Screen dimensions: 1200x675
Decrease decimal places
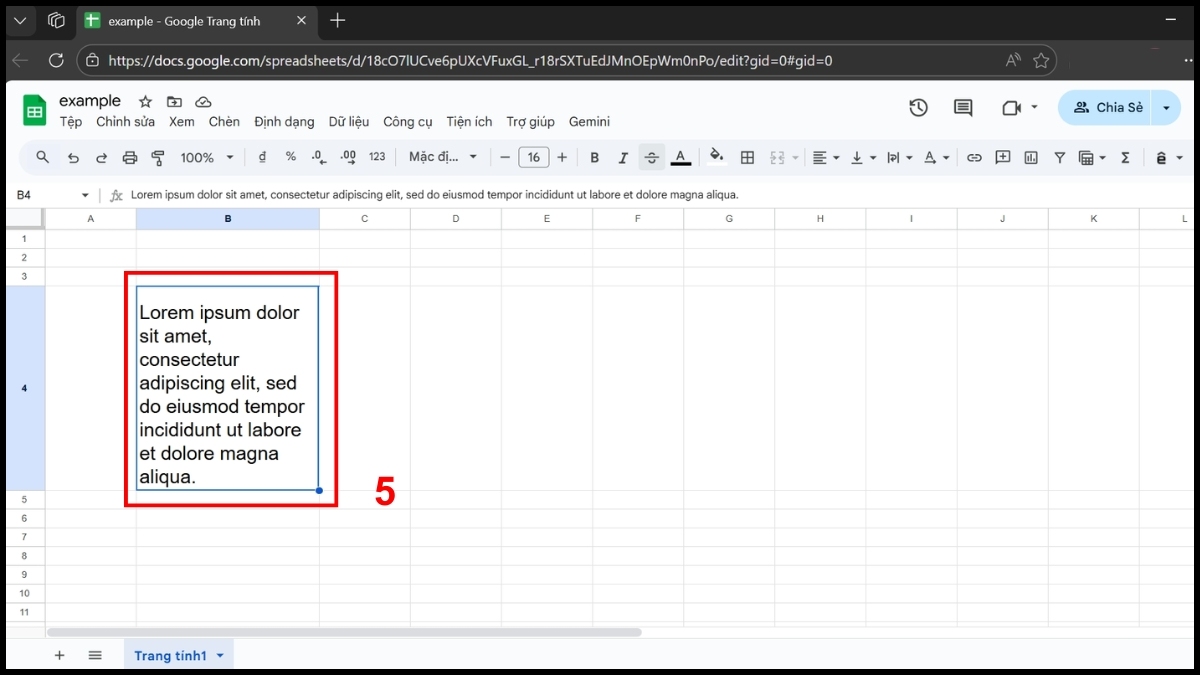[318, 157]
